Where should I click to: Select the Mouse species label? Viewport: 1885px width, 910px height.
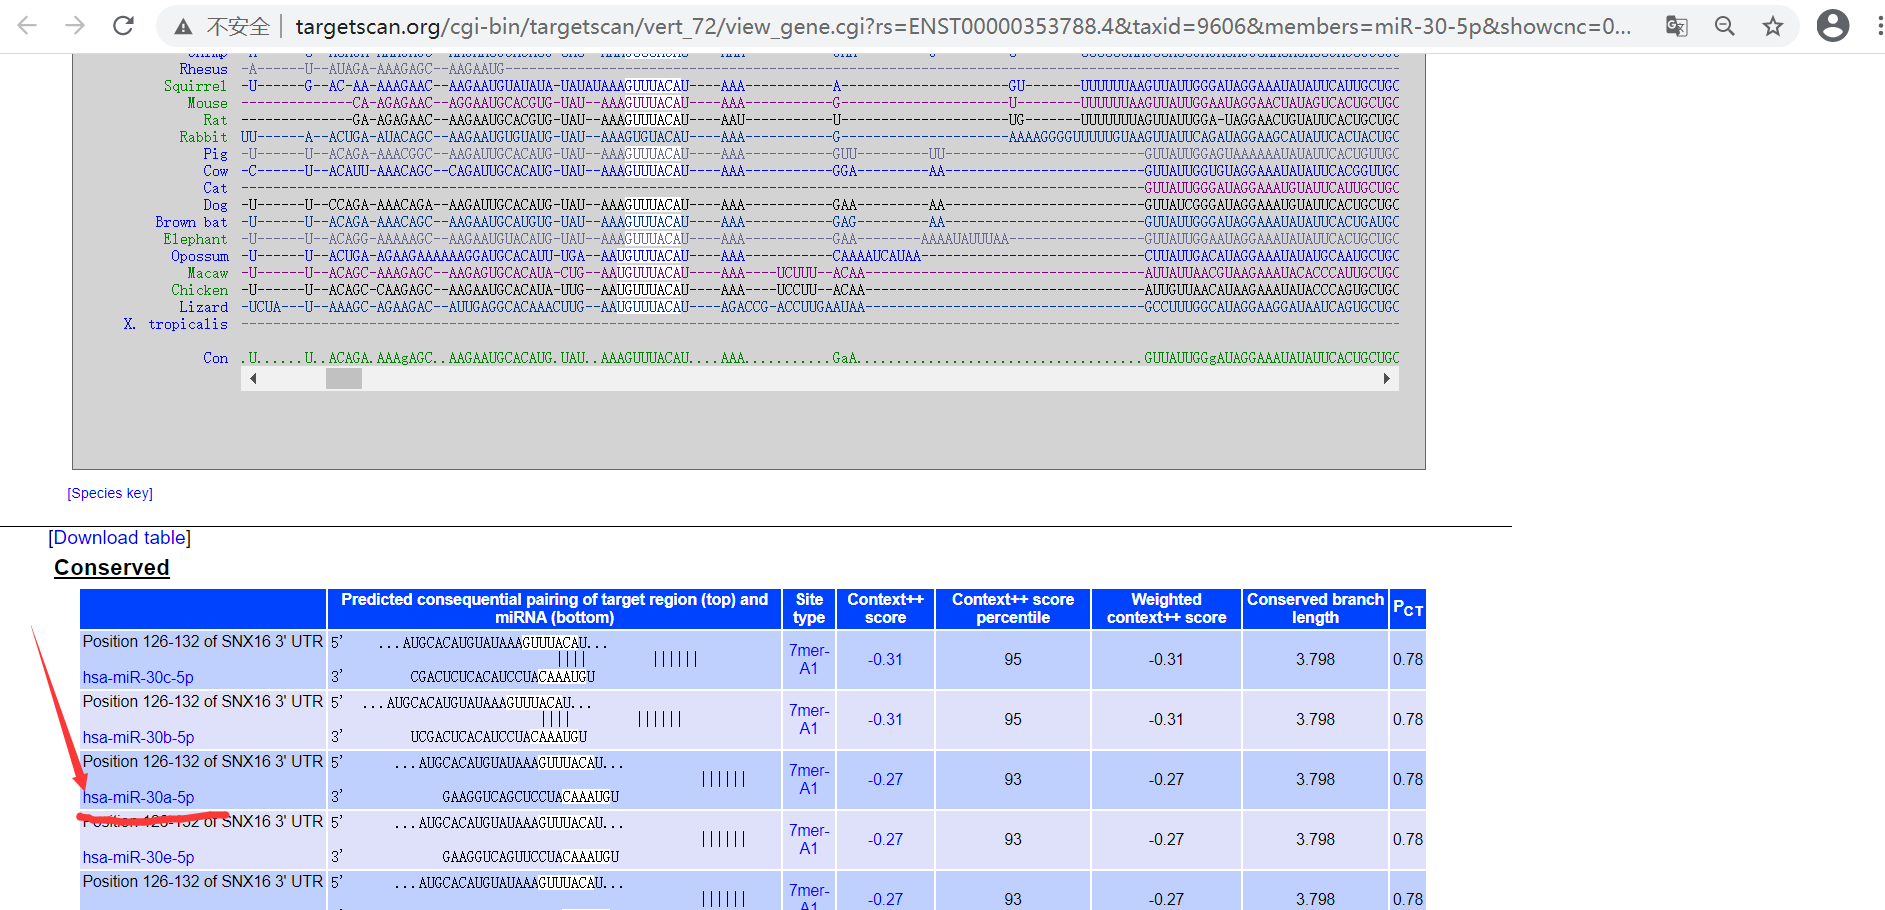[207, 103]
